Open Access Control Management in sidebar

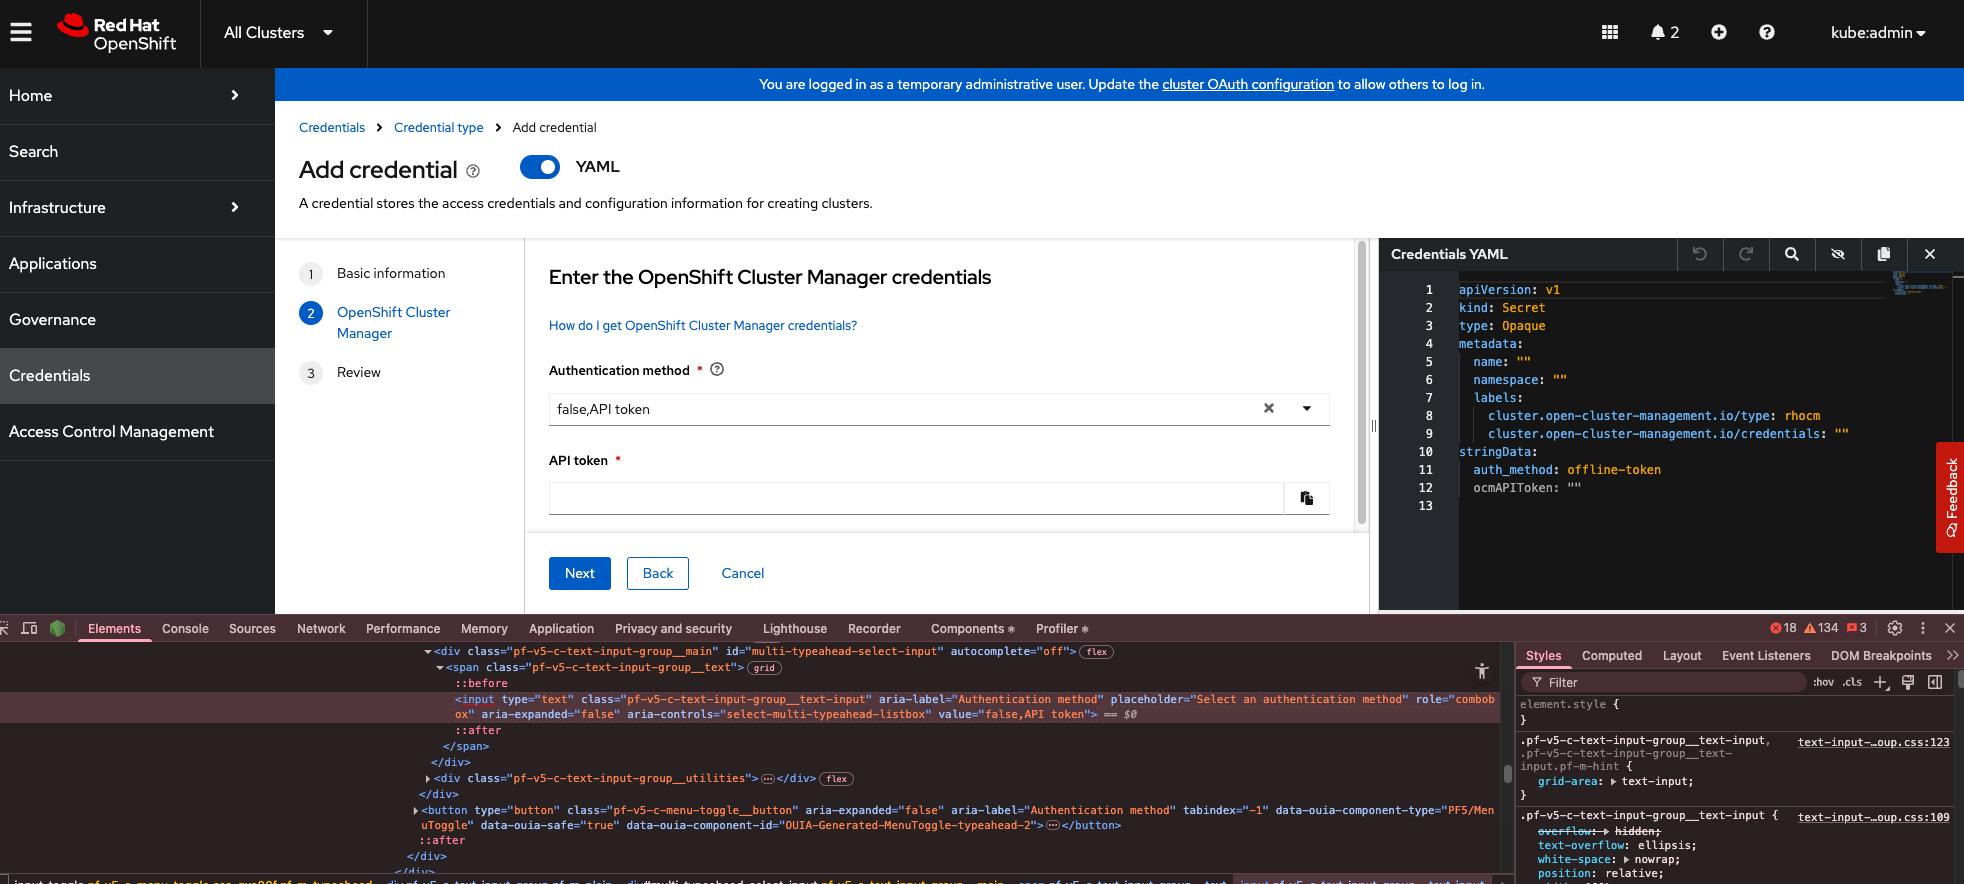(x=137, y=432)
